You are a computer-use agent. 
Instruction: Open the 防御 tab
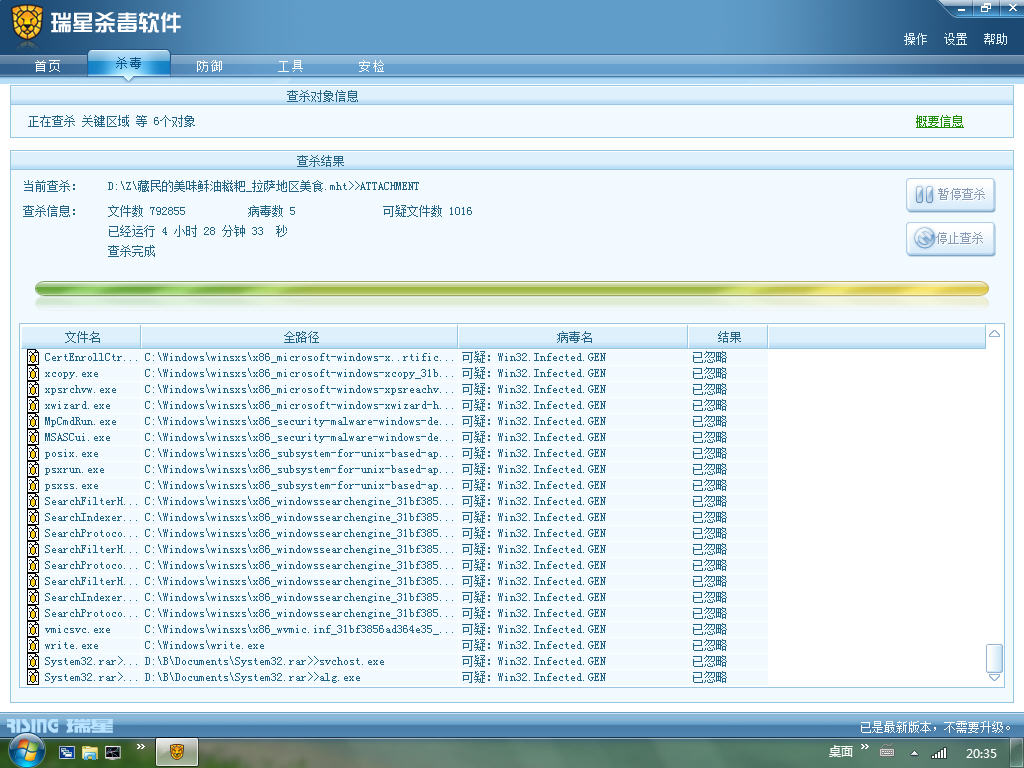click(x=209, y=66)
